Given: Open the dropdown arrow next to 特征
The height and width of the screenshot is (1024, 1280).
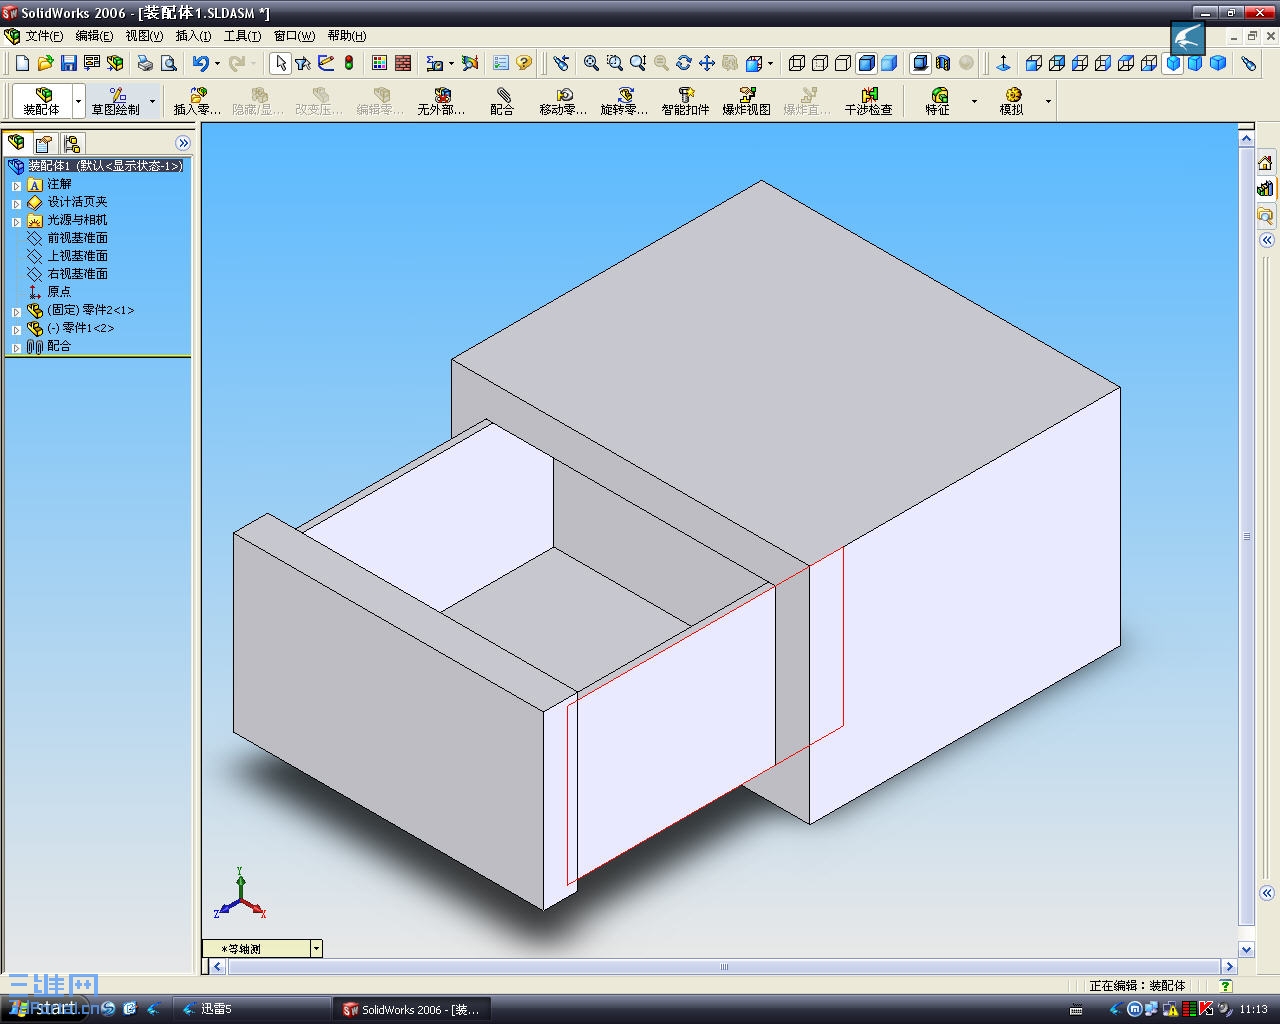Looking at the screenshot, I should [974, 101].
